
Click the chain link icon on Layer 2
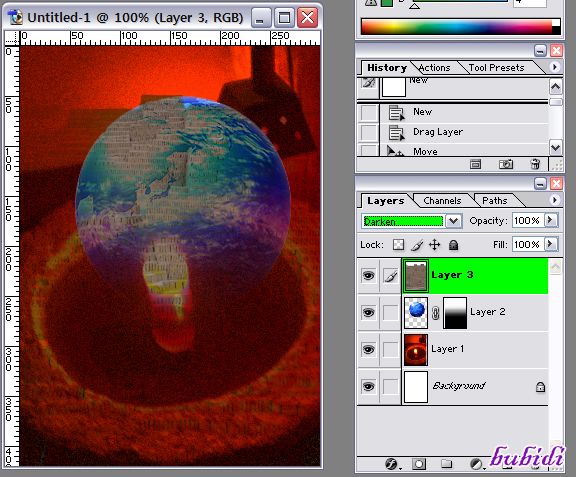[435, 313]
